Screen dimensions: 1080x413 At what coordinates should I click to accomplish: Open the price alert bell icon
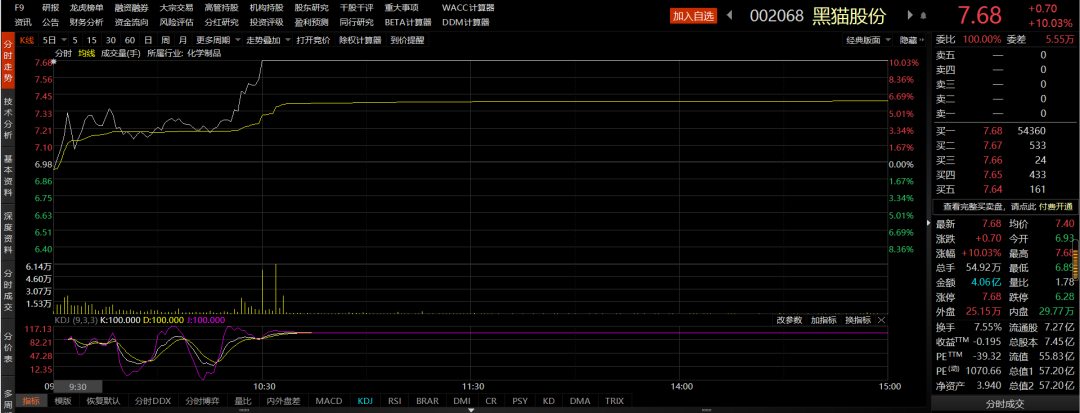click(923, 15)
